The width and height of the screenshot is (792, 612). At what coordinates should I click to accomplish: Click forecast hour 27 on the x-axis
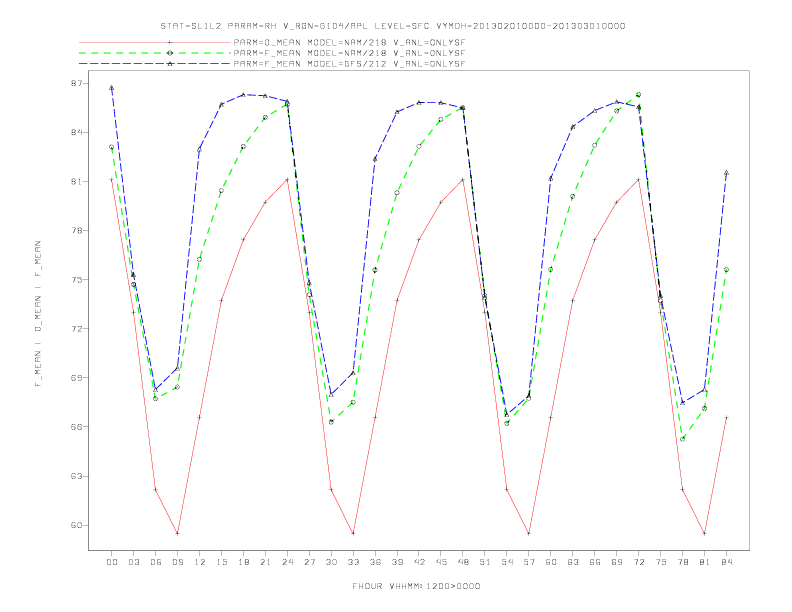(309, 562)
